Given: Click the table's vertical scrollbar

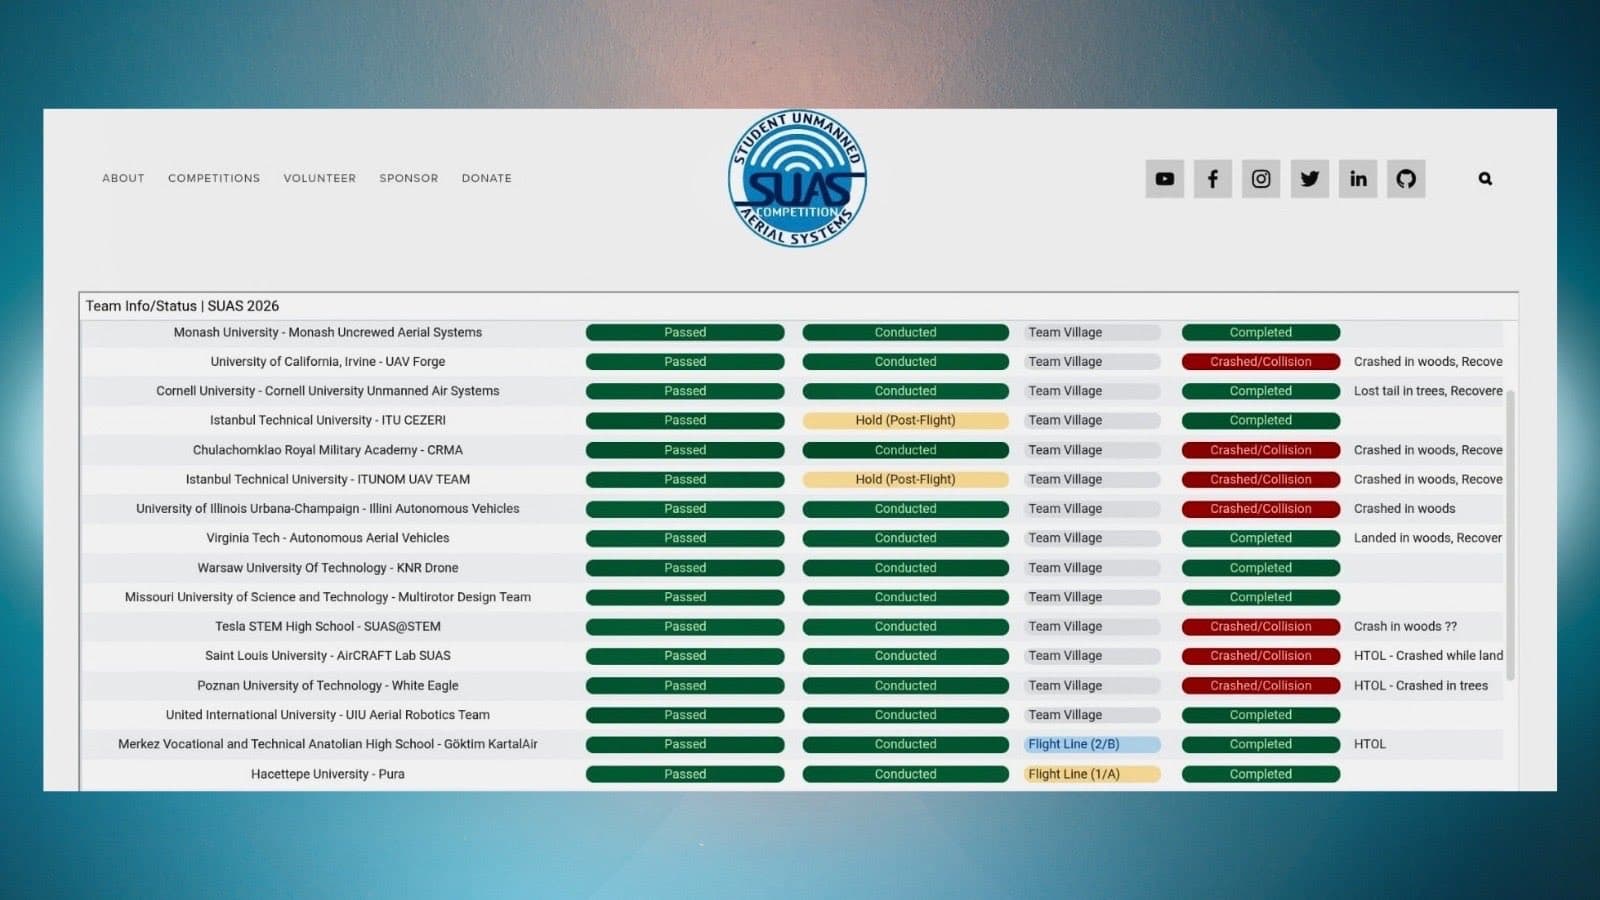Looking at the screenshot, I should 1510,535.
